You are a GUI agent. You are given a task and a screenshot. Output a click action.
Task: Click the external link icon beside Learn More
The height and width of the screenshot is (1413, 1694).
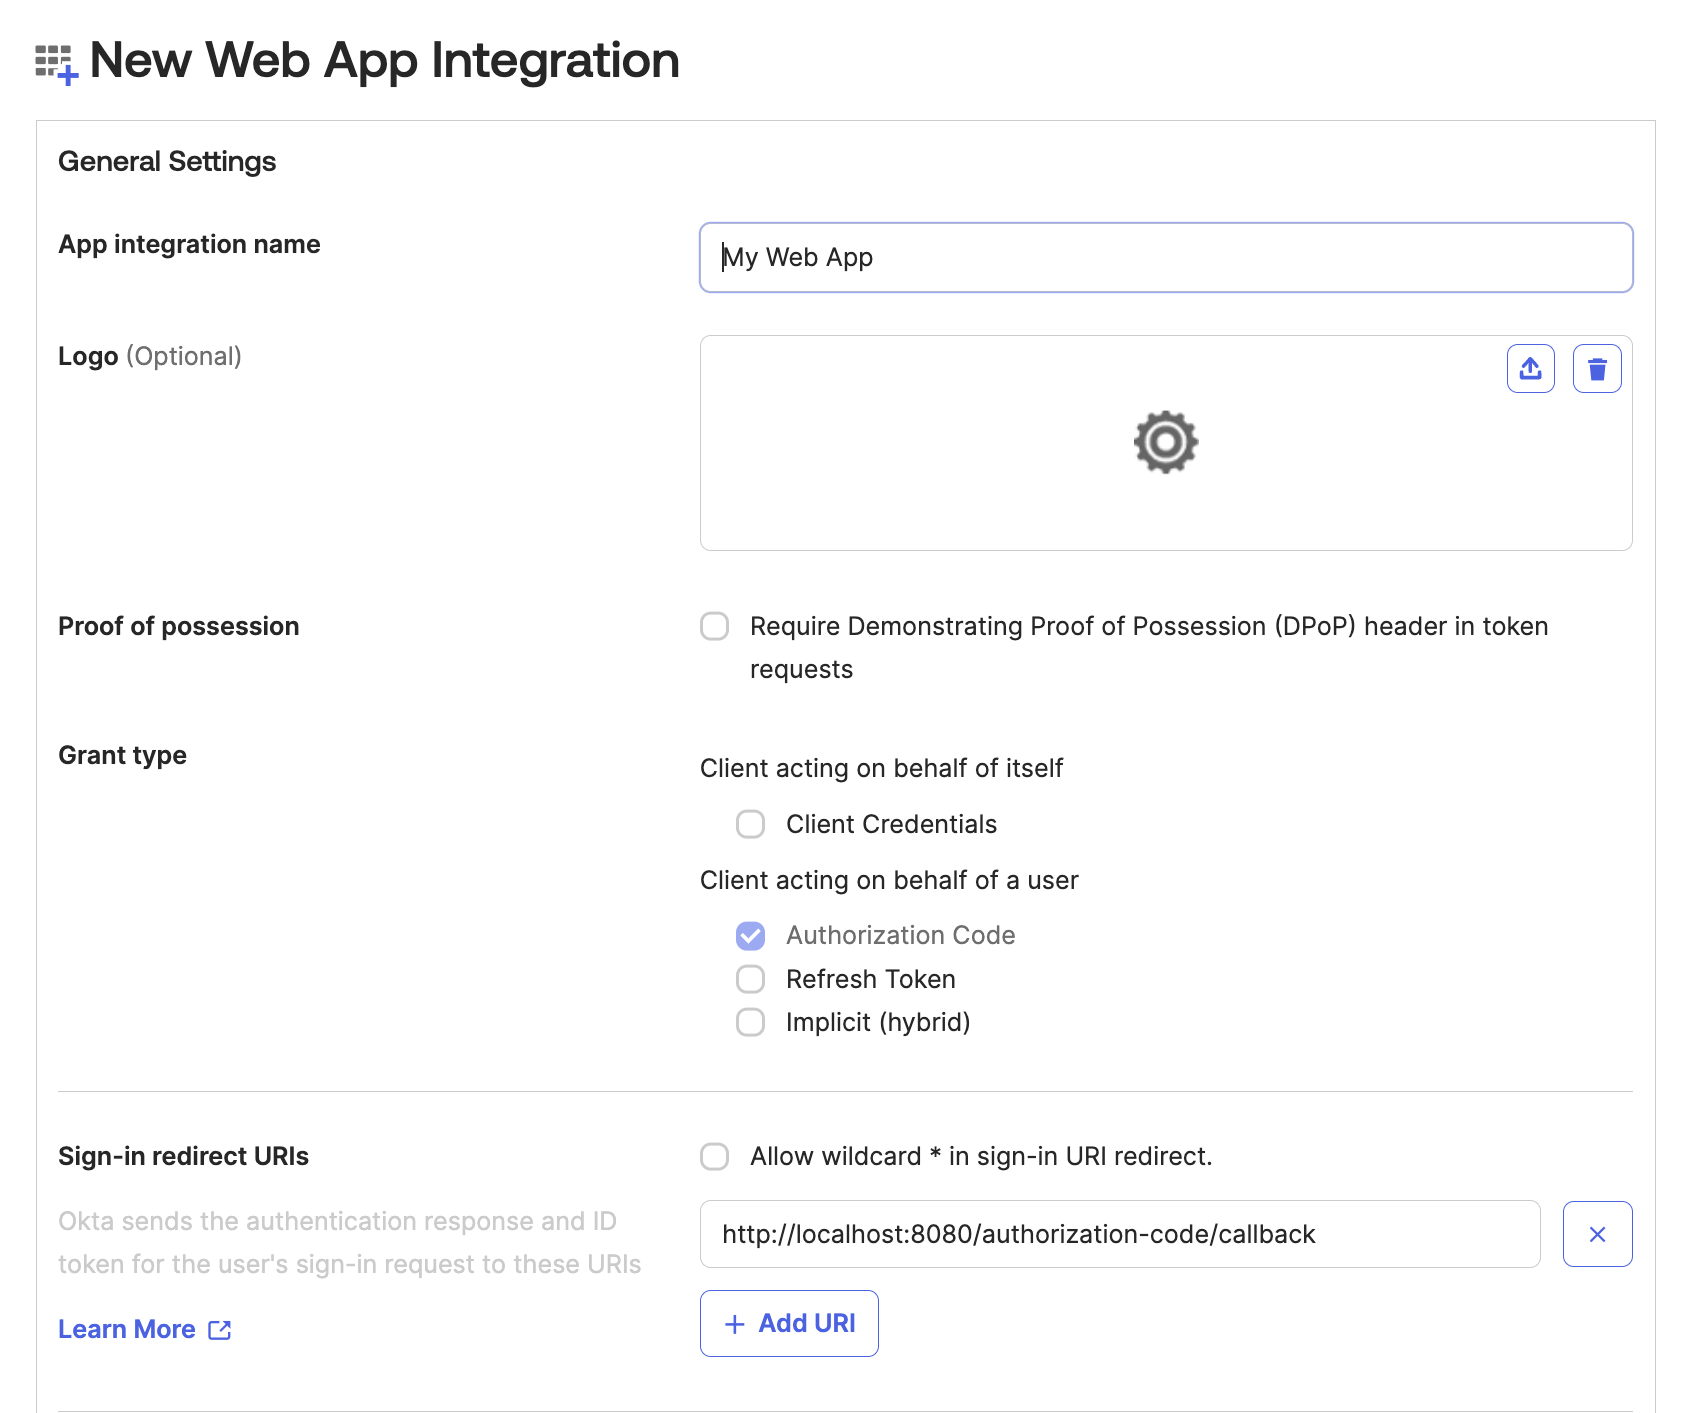(x=219, y=1329)
